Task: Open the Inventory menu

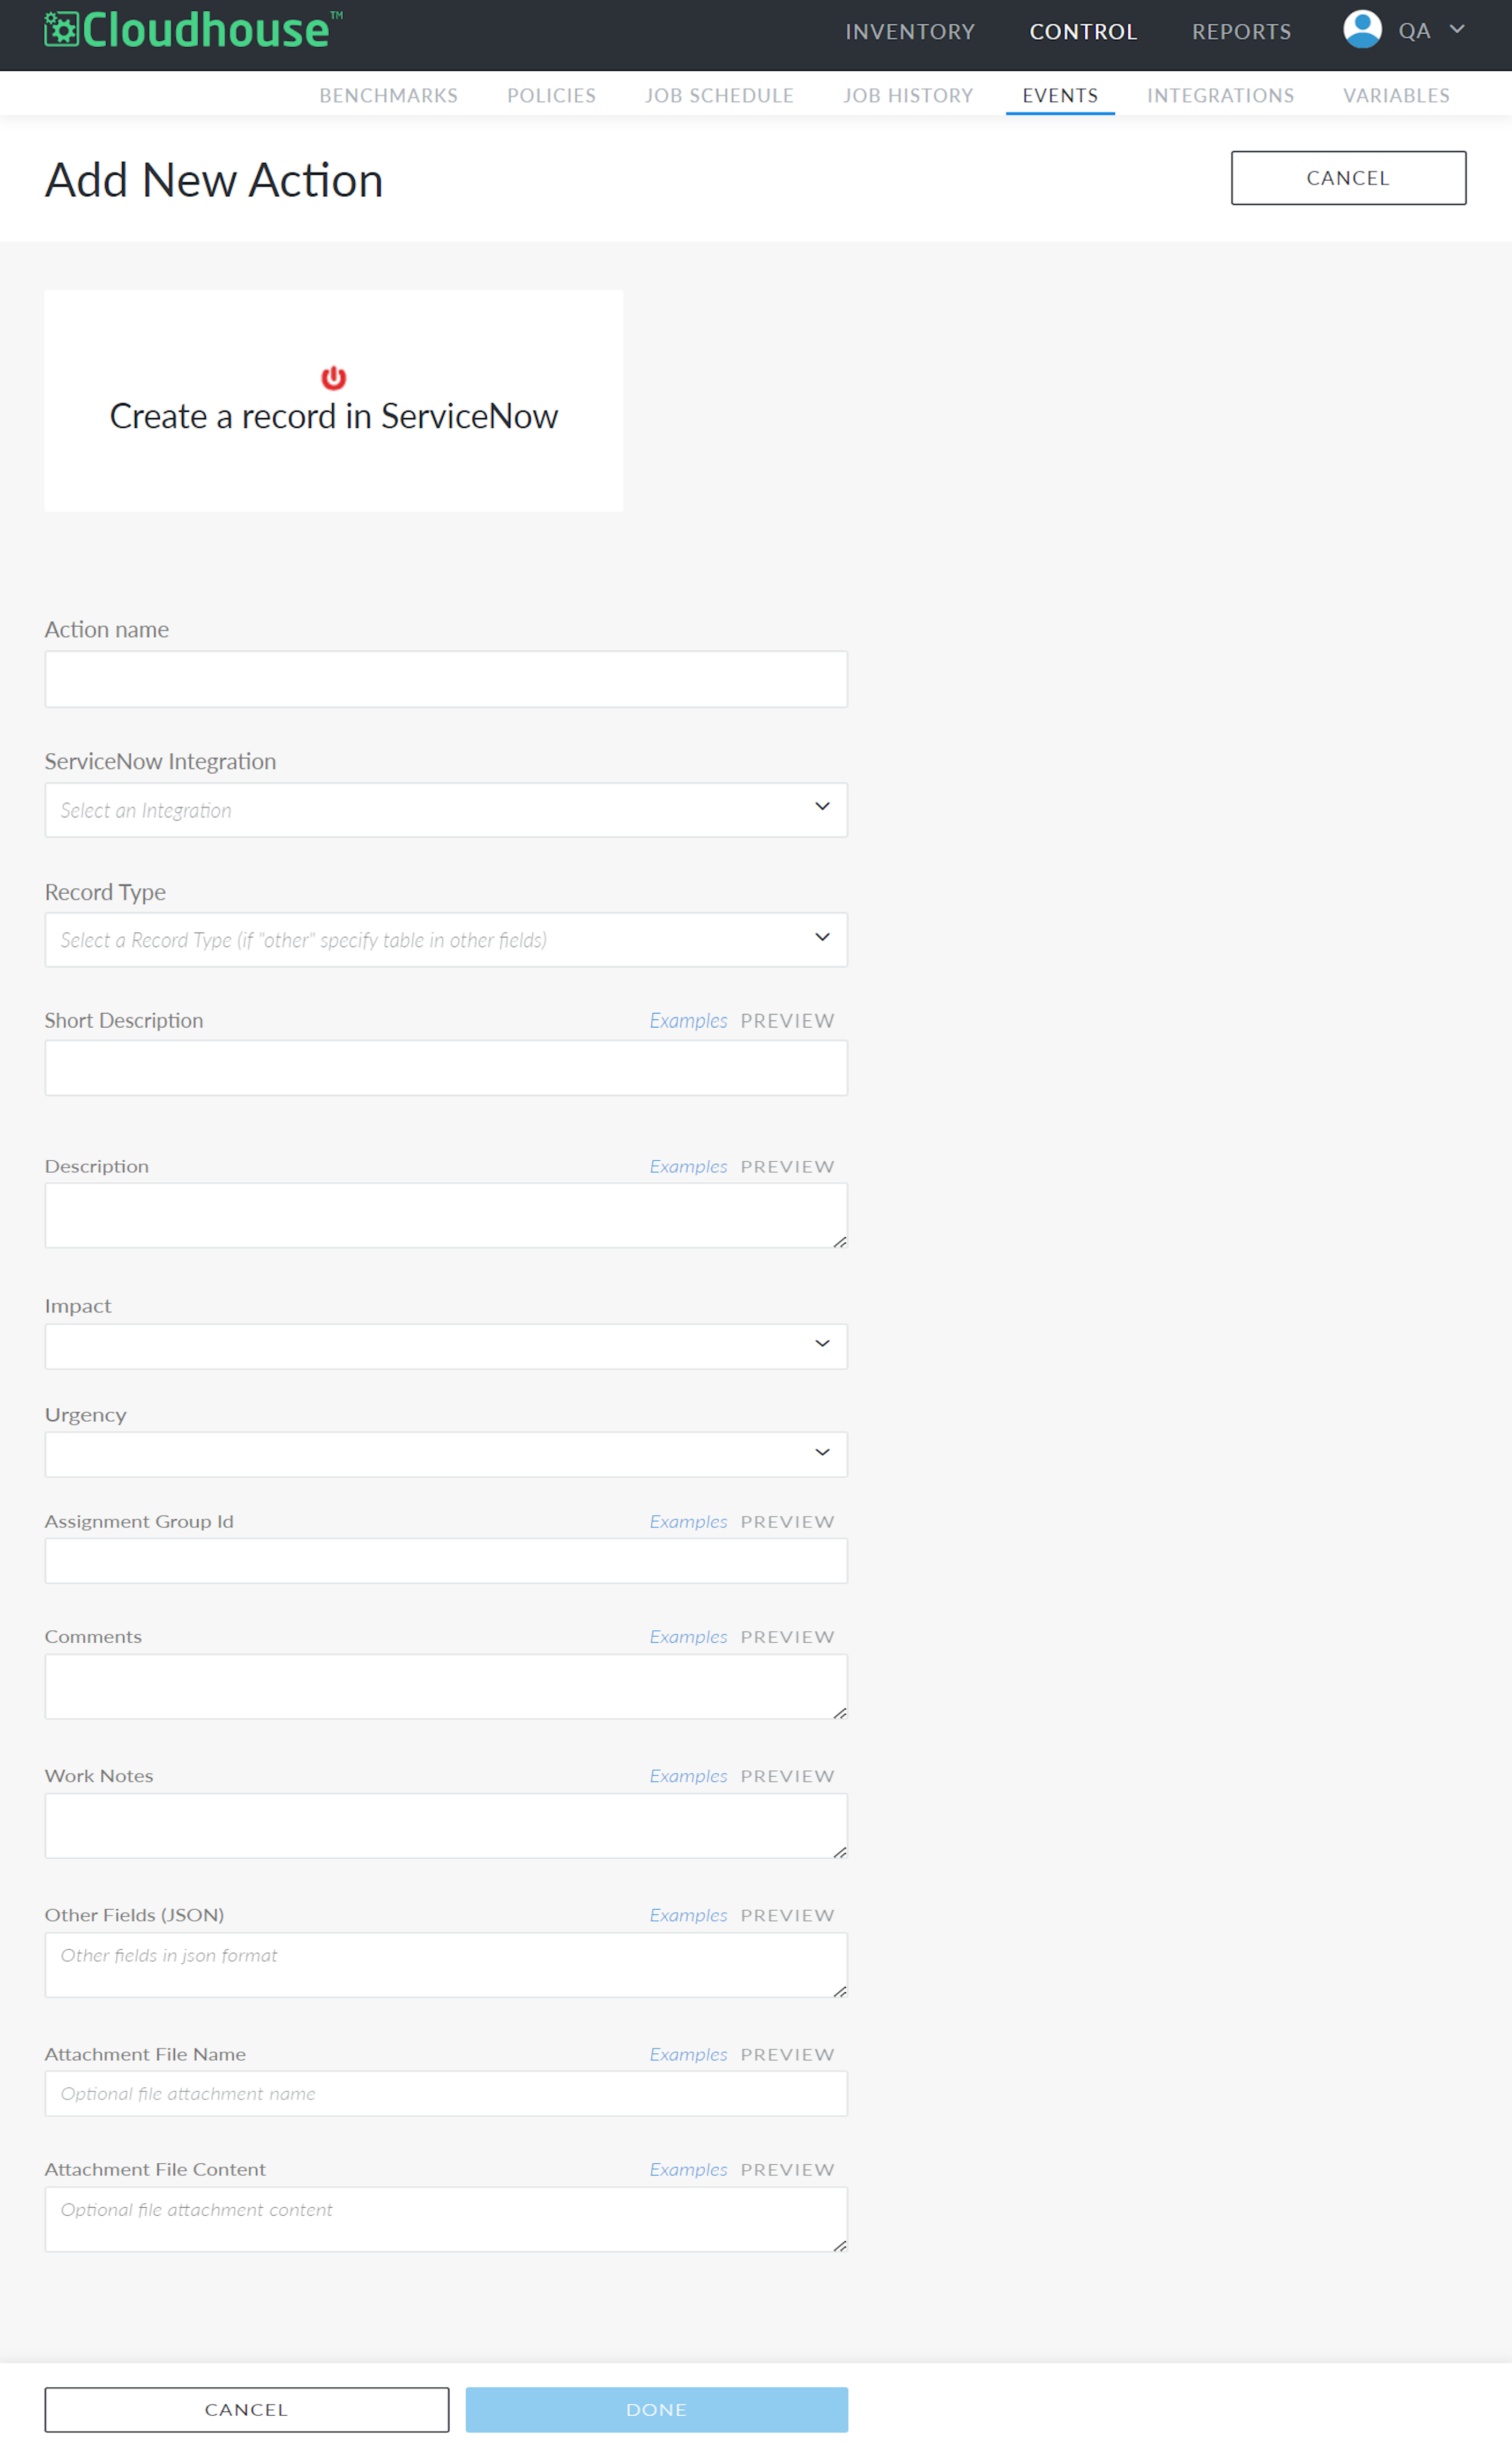Action: (910, 32)
